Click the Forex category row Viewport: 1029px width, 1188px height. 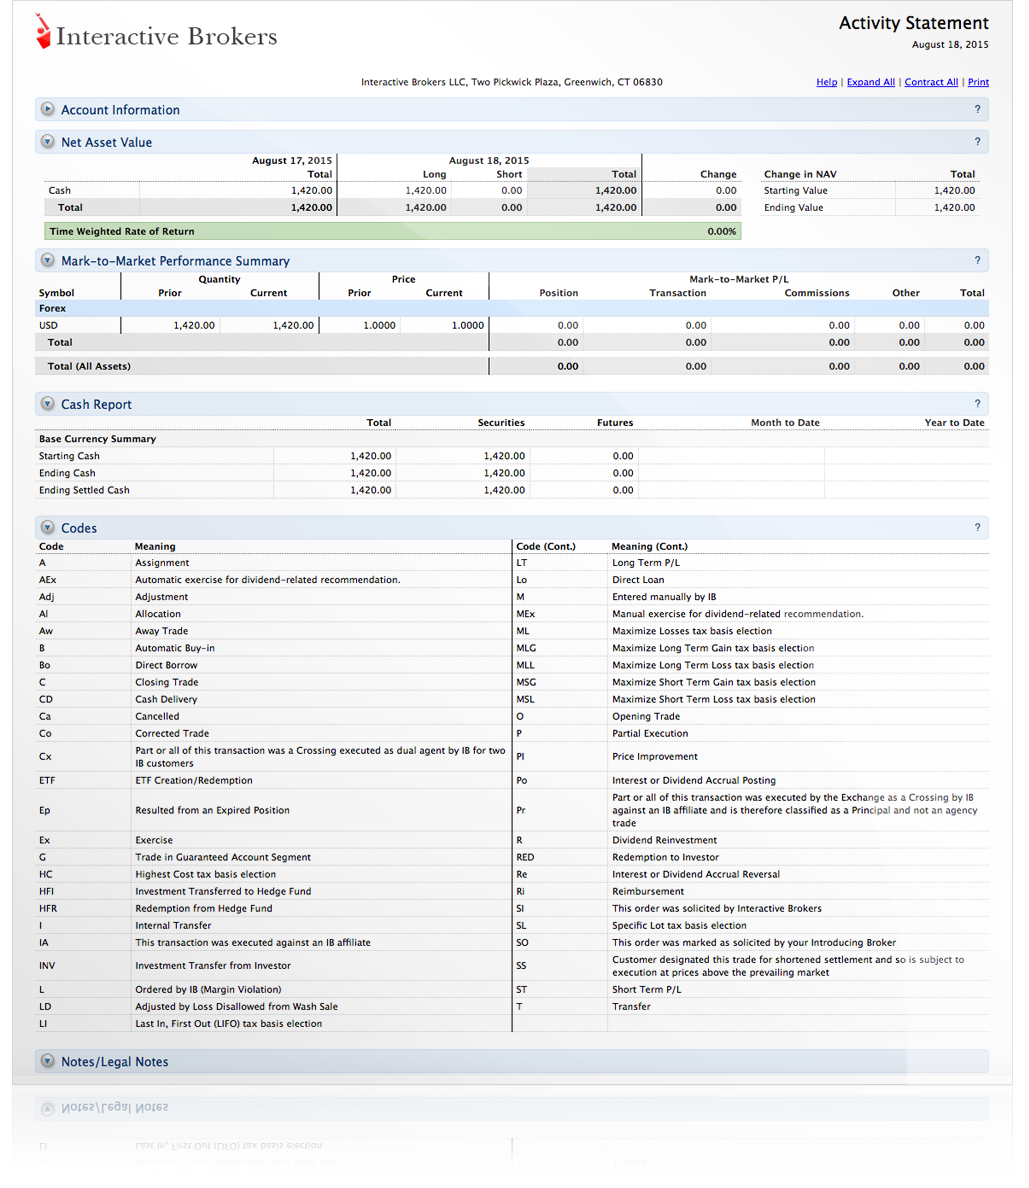(x=511, y=308)
